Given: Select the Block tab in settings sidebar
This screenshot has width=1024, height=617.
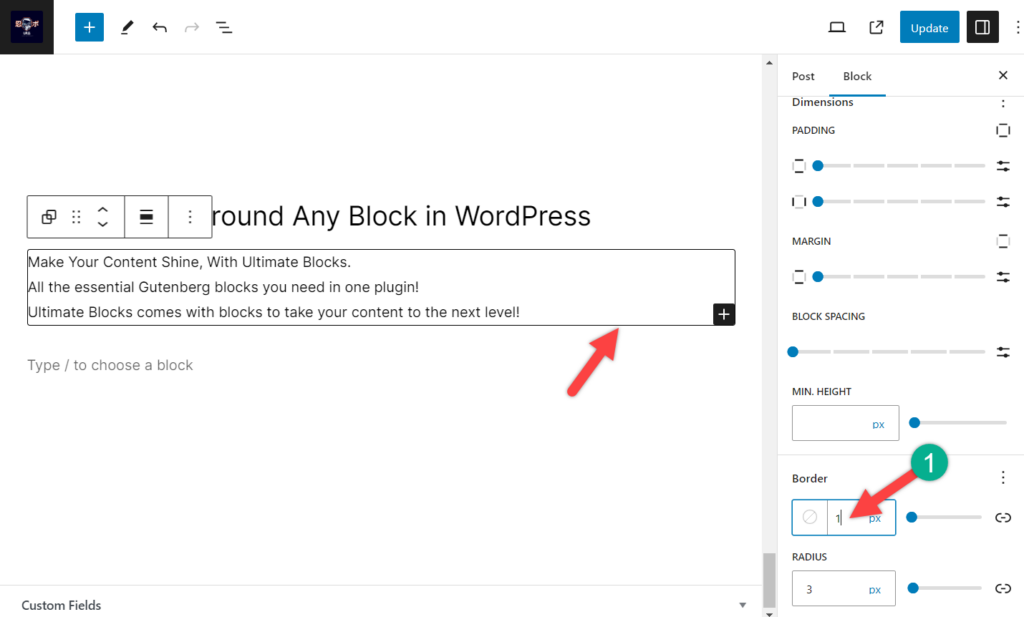Looking at the screenshot, I should pyautogui.click(x=857, y=76).
